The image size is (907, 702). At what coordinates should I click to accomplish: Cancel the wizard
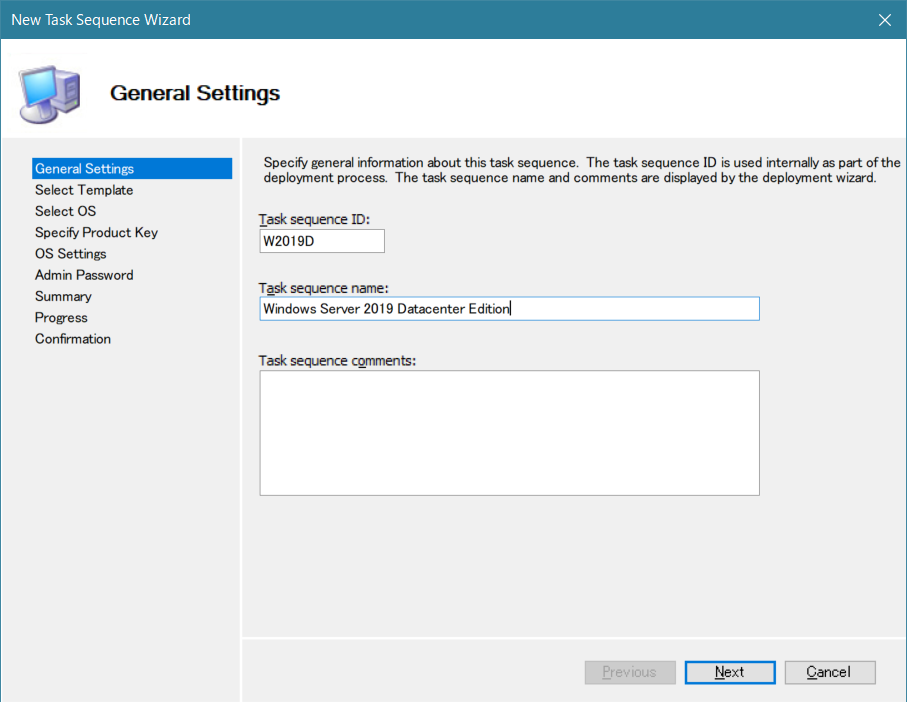pyautogui.click(x=830, y=673)
